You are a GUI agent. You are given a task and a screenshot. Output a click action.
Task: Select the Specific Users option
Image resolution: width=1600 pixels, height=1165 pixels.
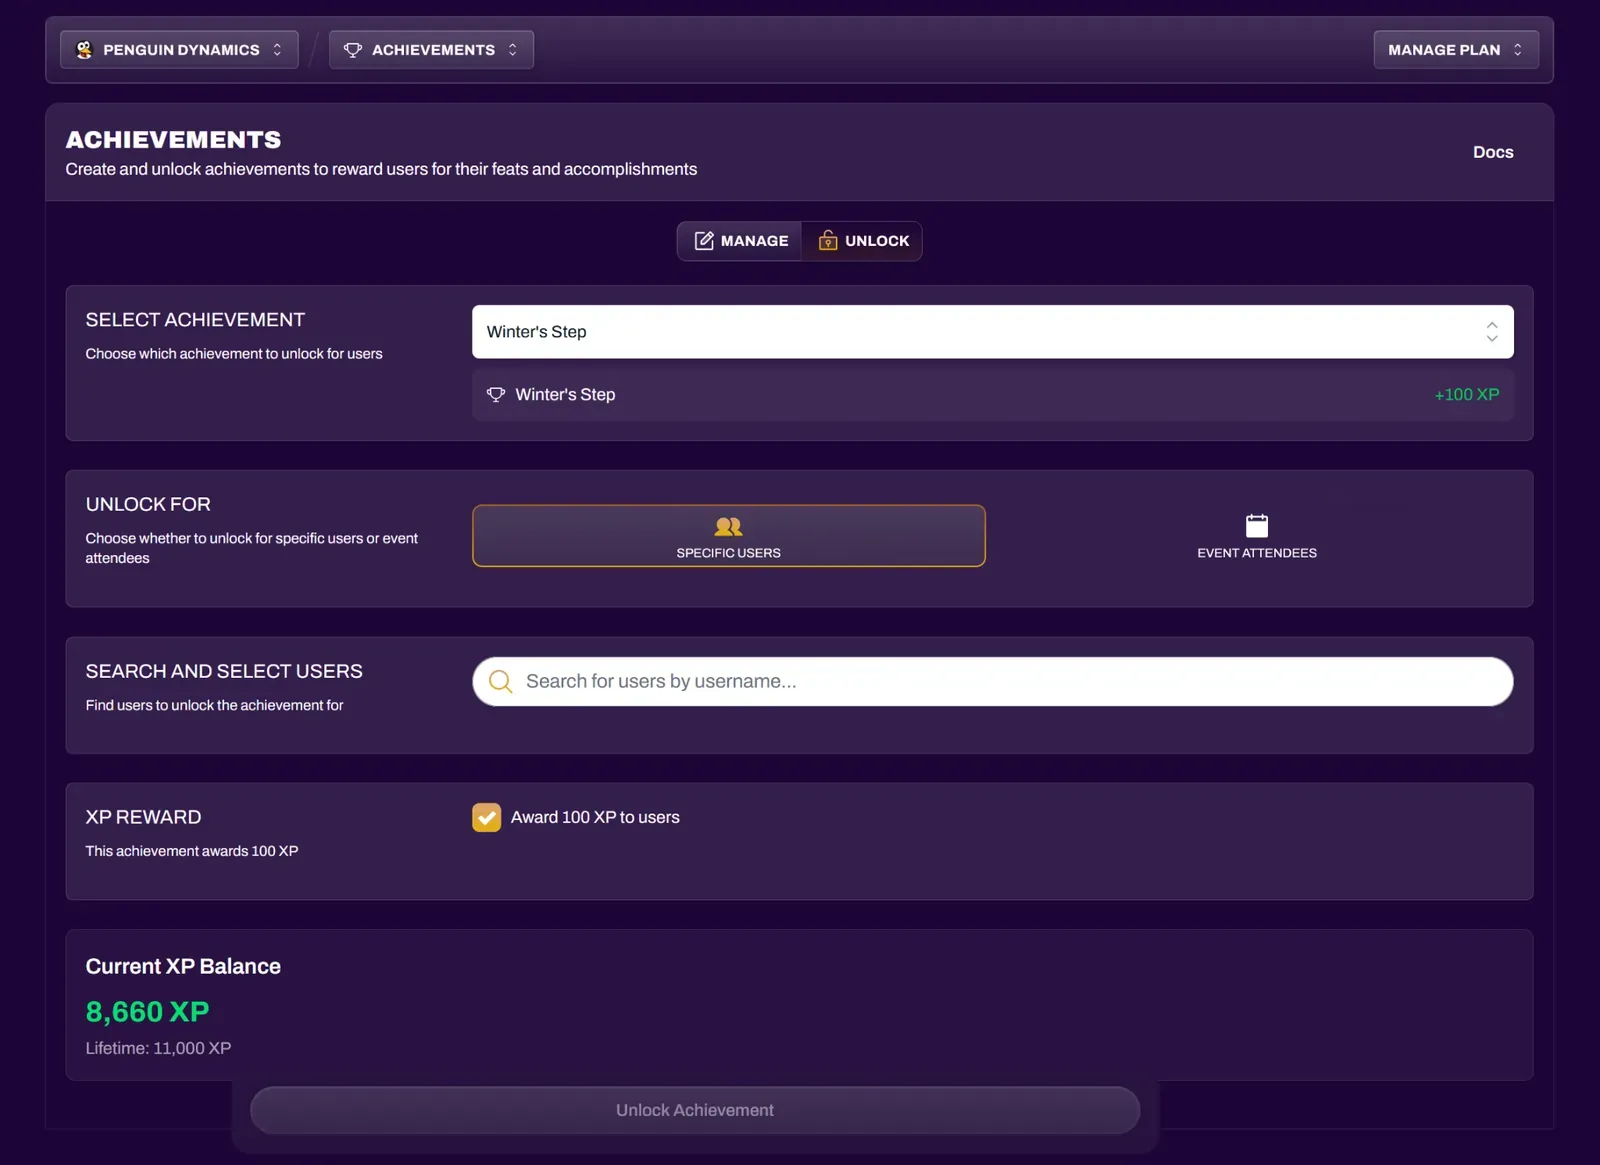coord(728,536)
